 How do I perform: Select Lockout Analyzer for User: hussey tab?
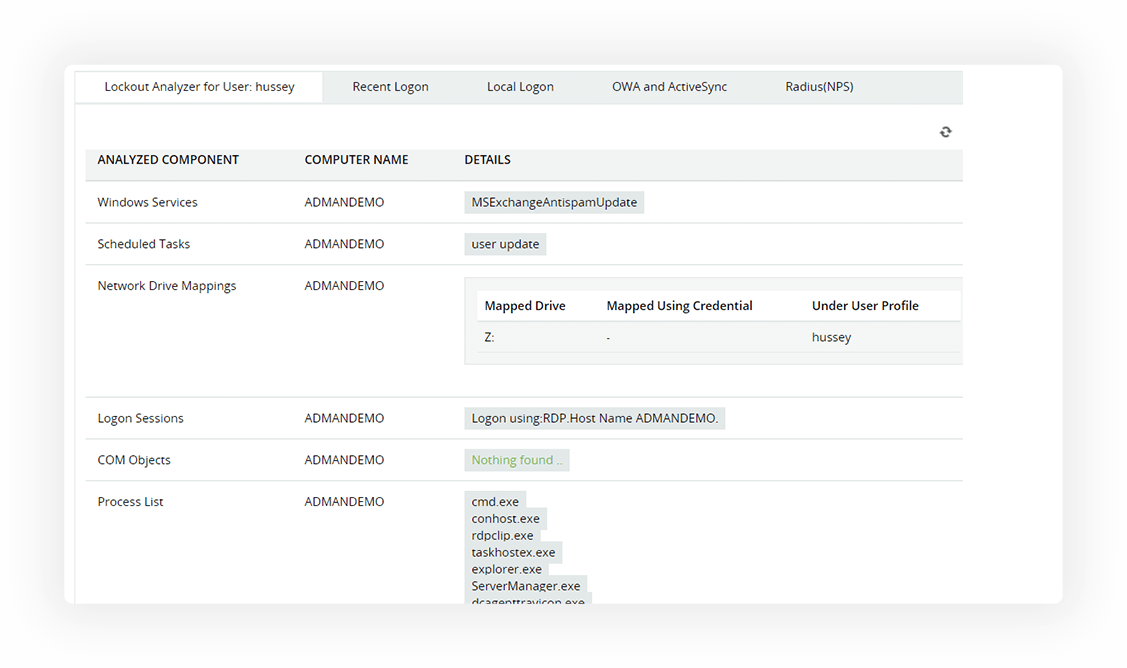point(199,87)
